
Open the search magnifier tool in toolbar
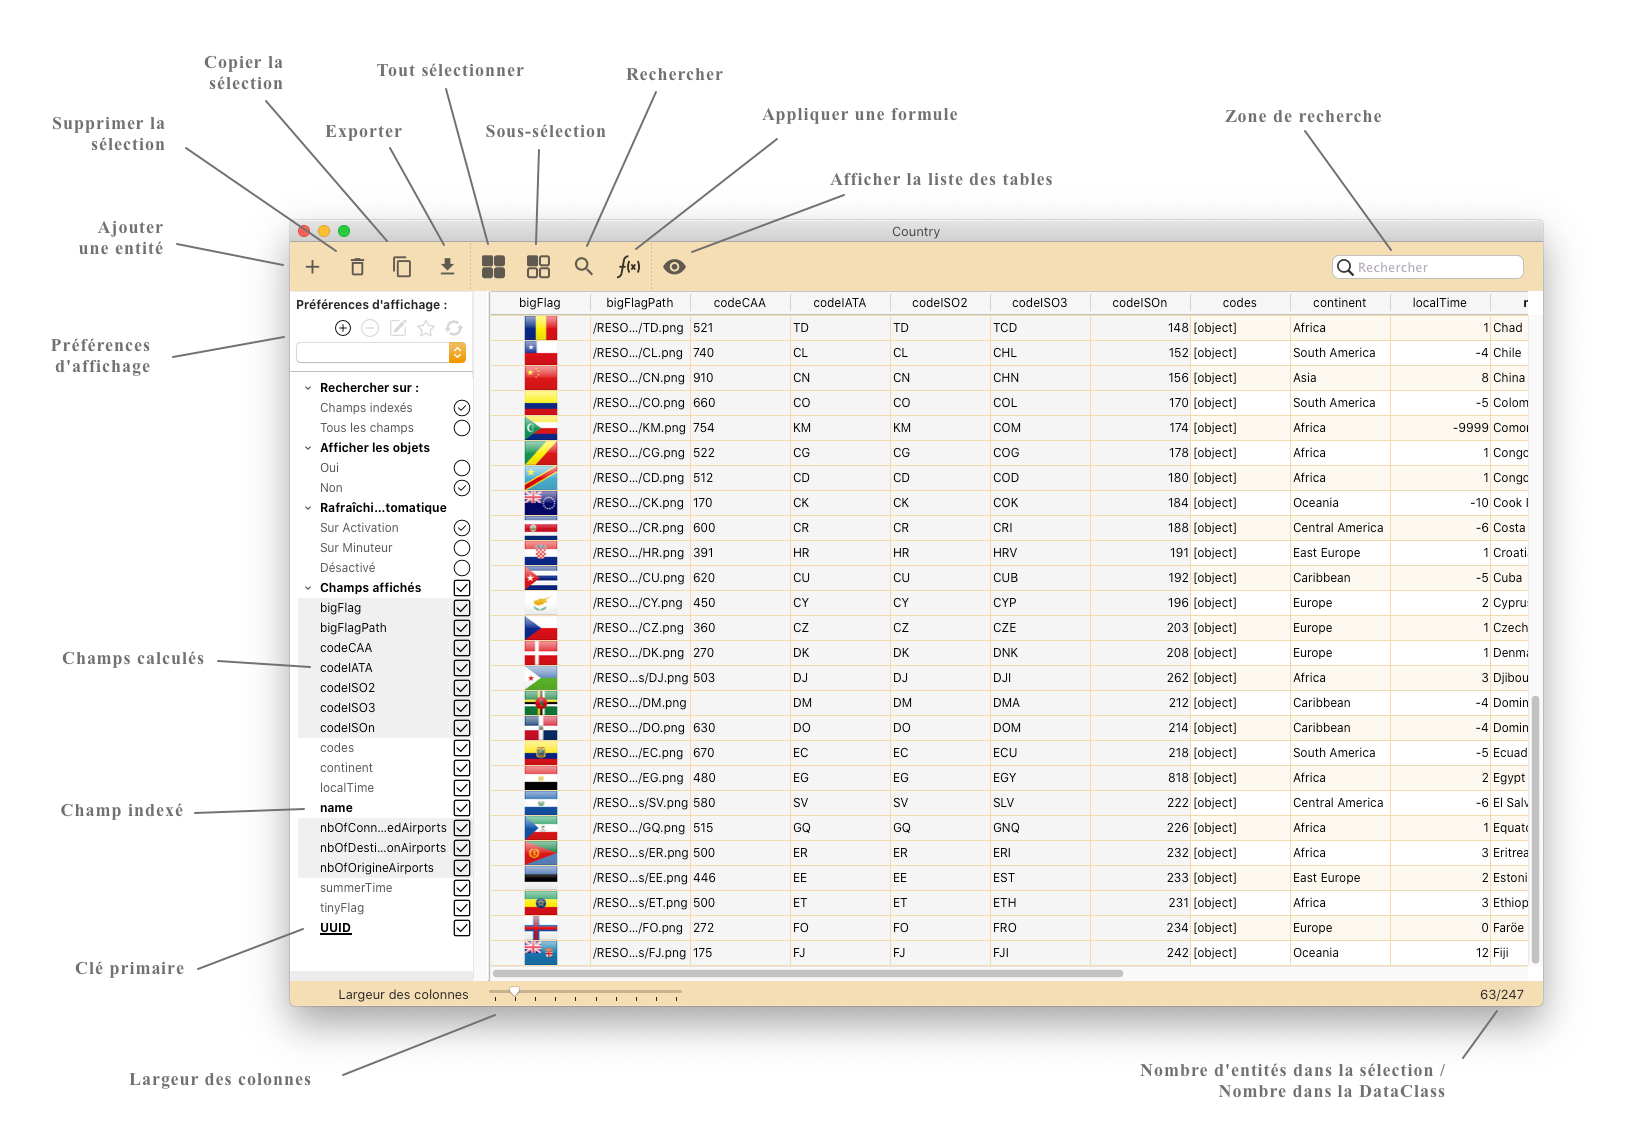tap(584, 267)
